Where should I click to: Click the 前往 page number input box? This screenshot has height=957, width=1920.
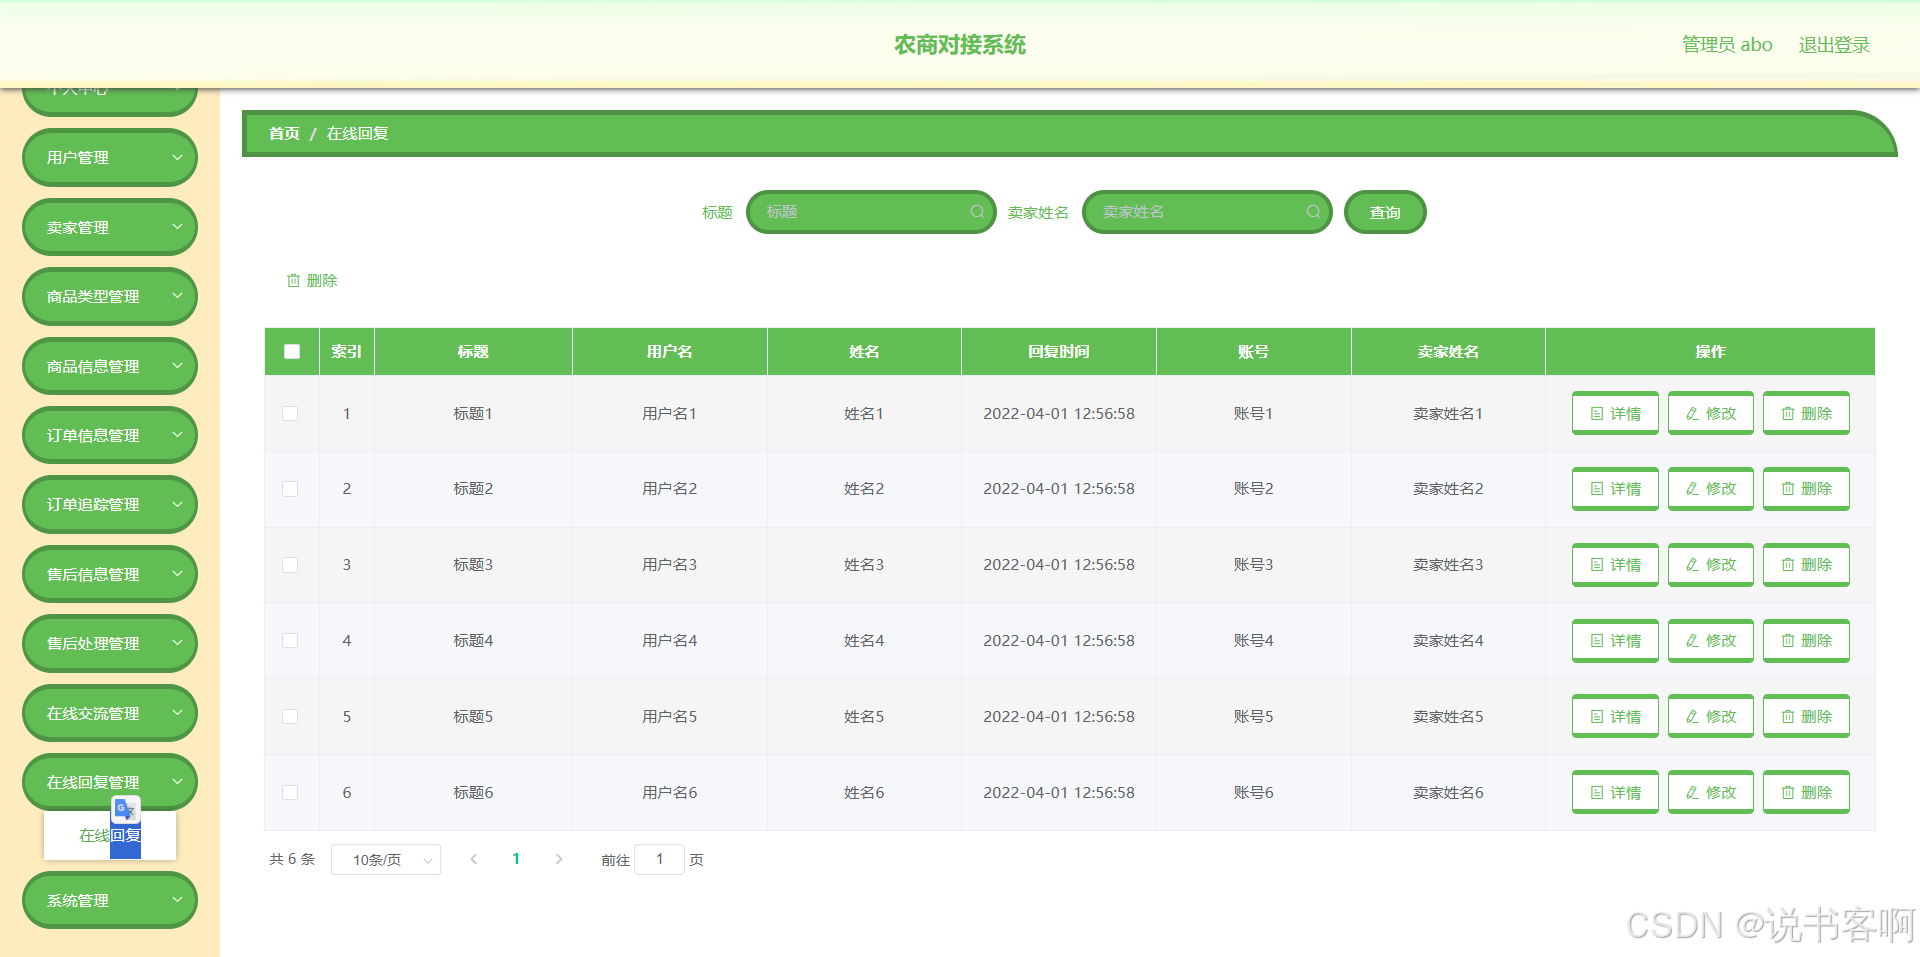[x=659, y=859]
